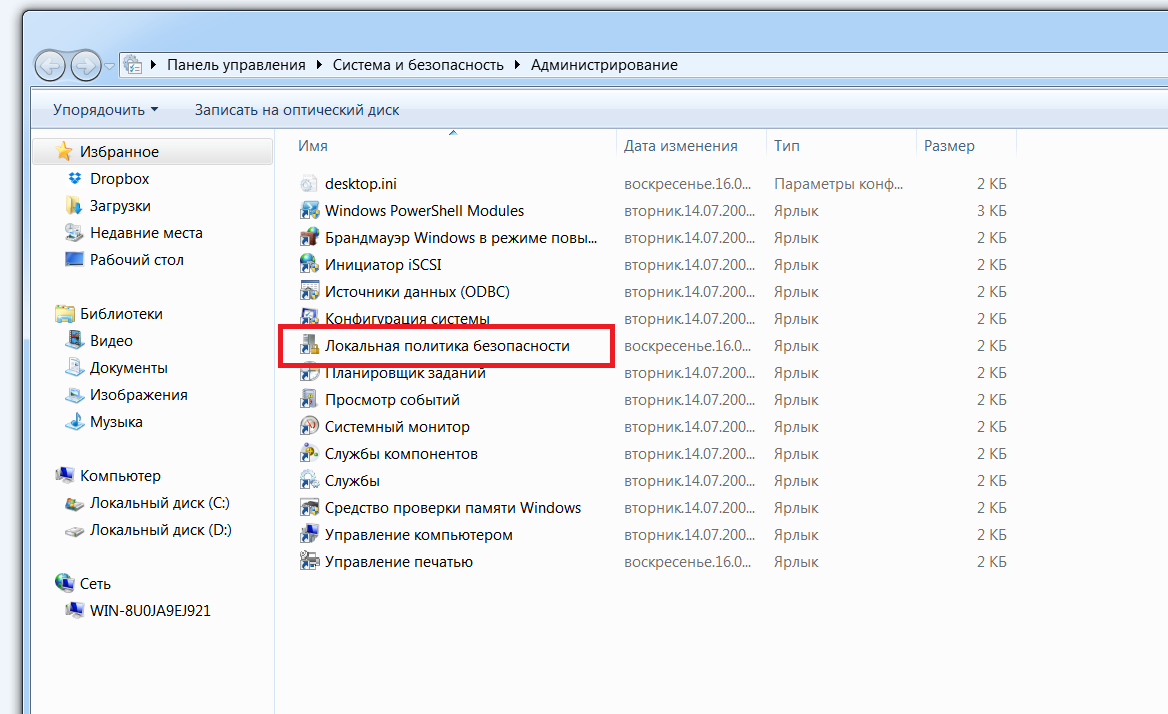This screenshot has width=1168, height=714.
Task: Sort by the Размер column header
Action: tap(949, 146)
